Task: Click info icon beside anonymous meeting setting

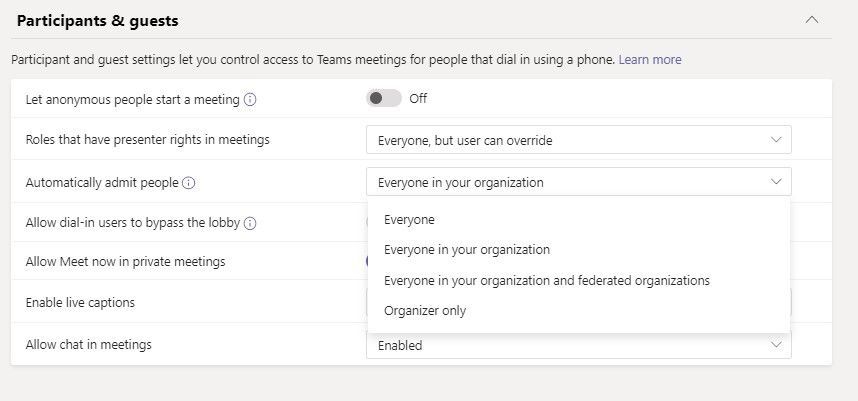Action: (250, 100)
